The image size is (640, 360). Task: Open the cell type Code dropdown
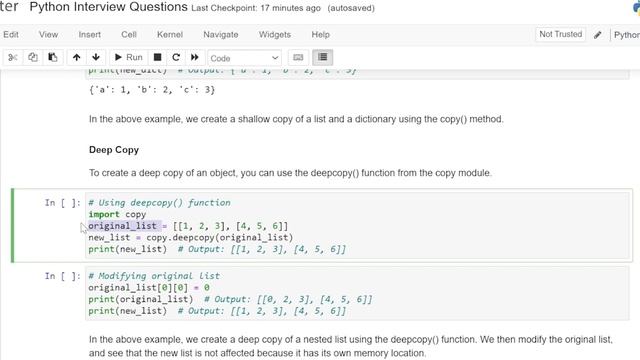(244, 58)
